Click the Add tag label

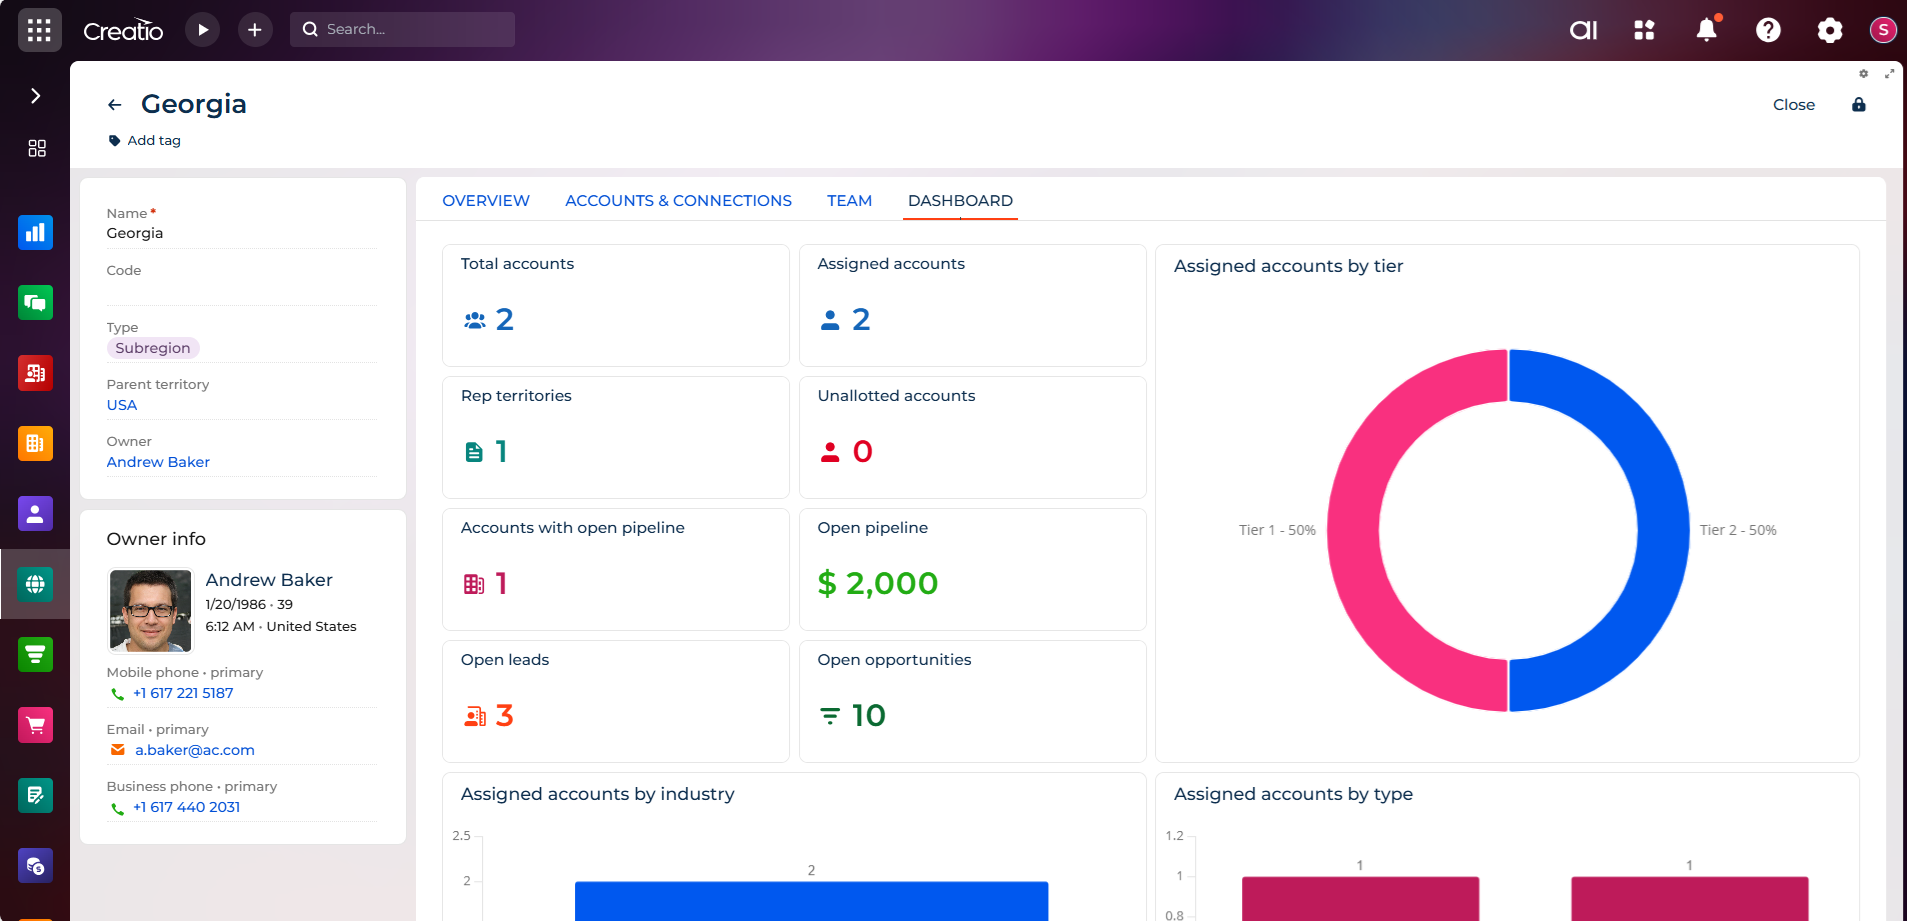point(154,140)
